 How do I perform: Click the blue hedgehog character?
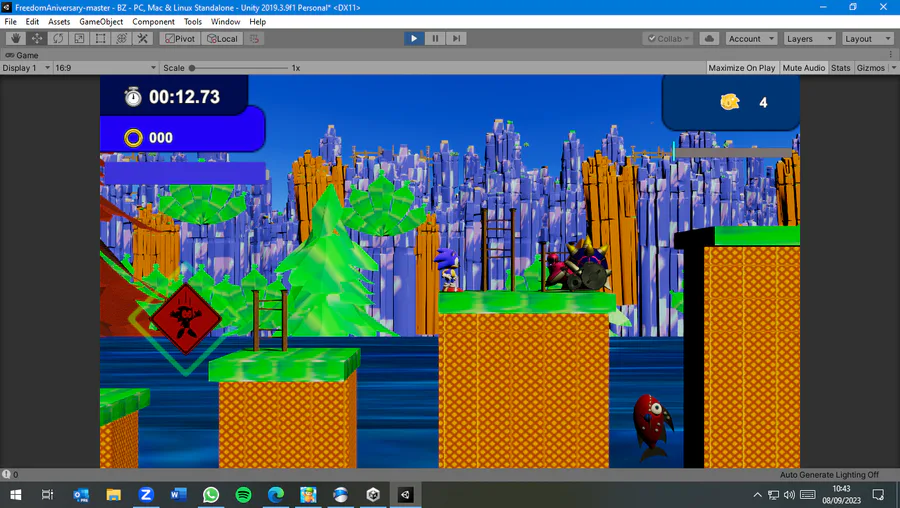coord(448,270)
